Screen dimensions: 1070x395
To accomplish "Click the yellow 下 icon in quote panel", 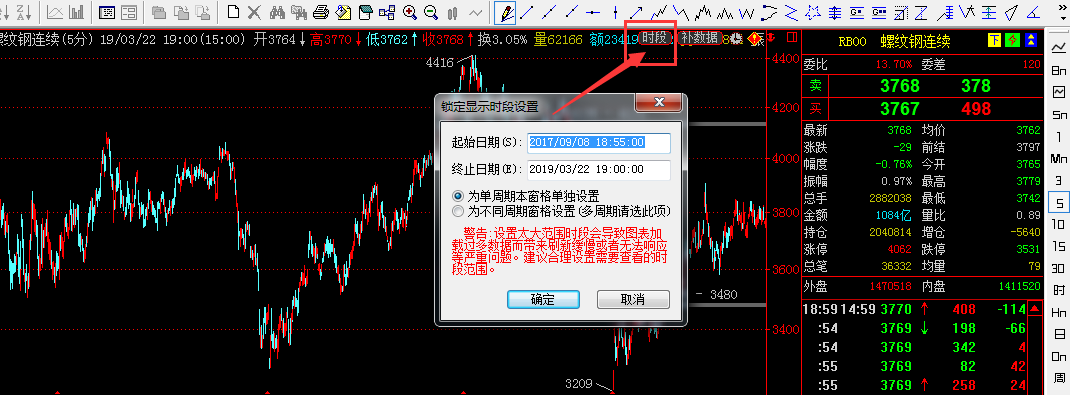I will click(995, 41).
